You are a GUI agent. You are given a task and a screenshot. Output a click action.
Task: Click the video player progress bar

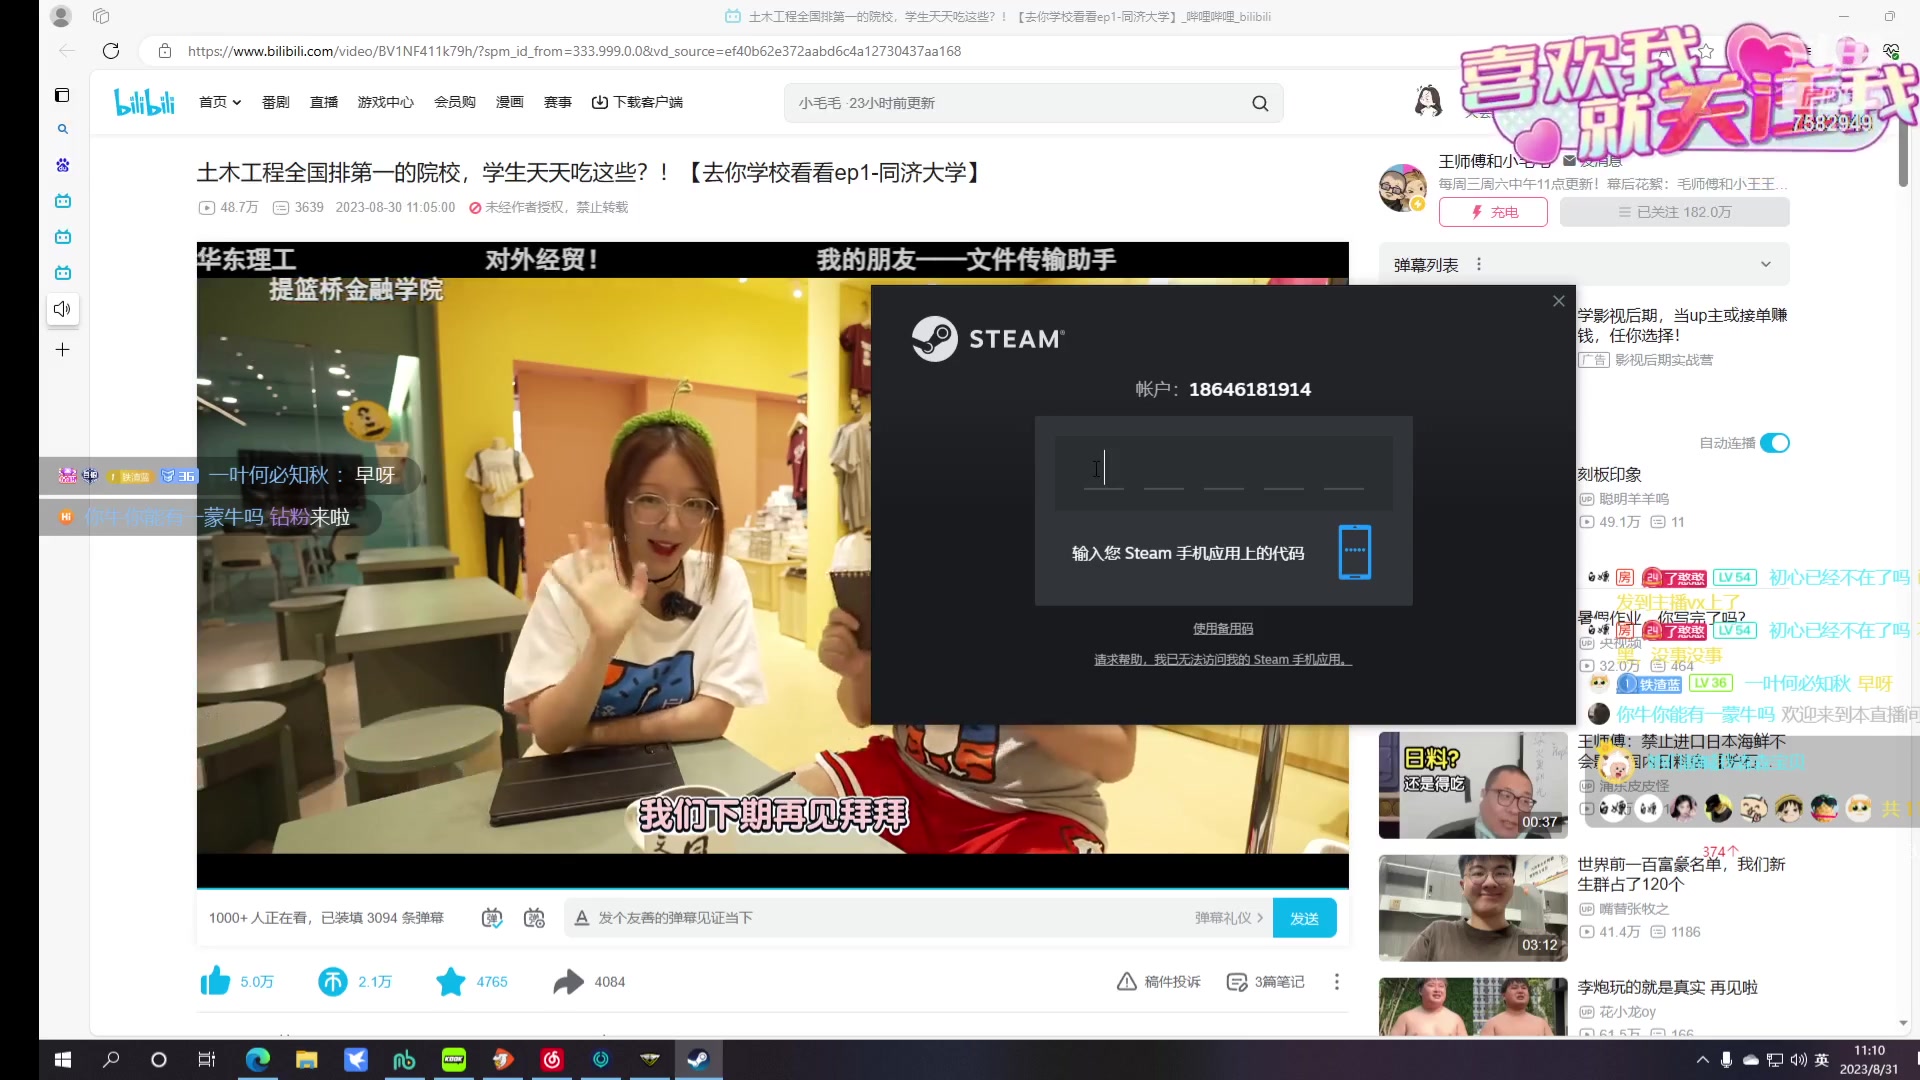772,888
